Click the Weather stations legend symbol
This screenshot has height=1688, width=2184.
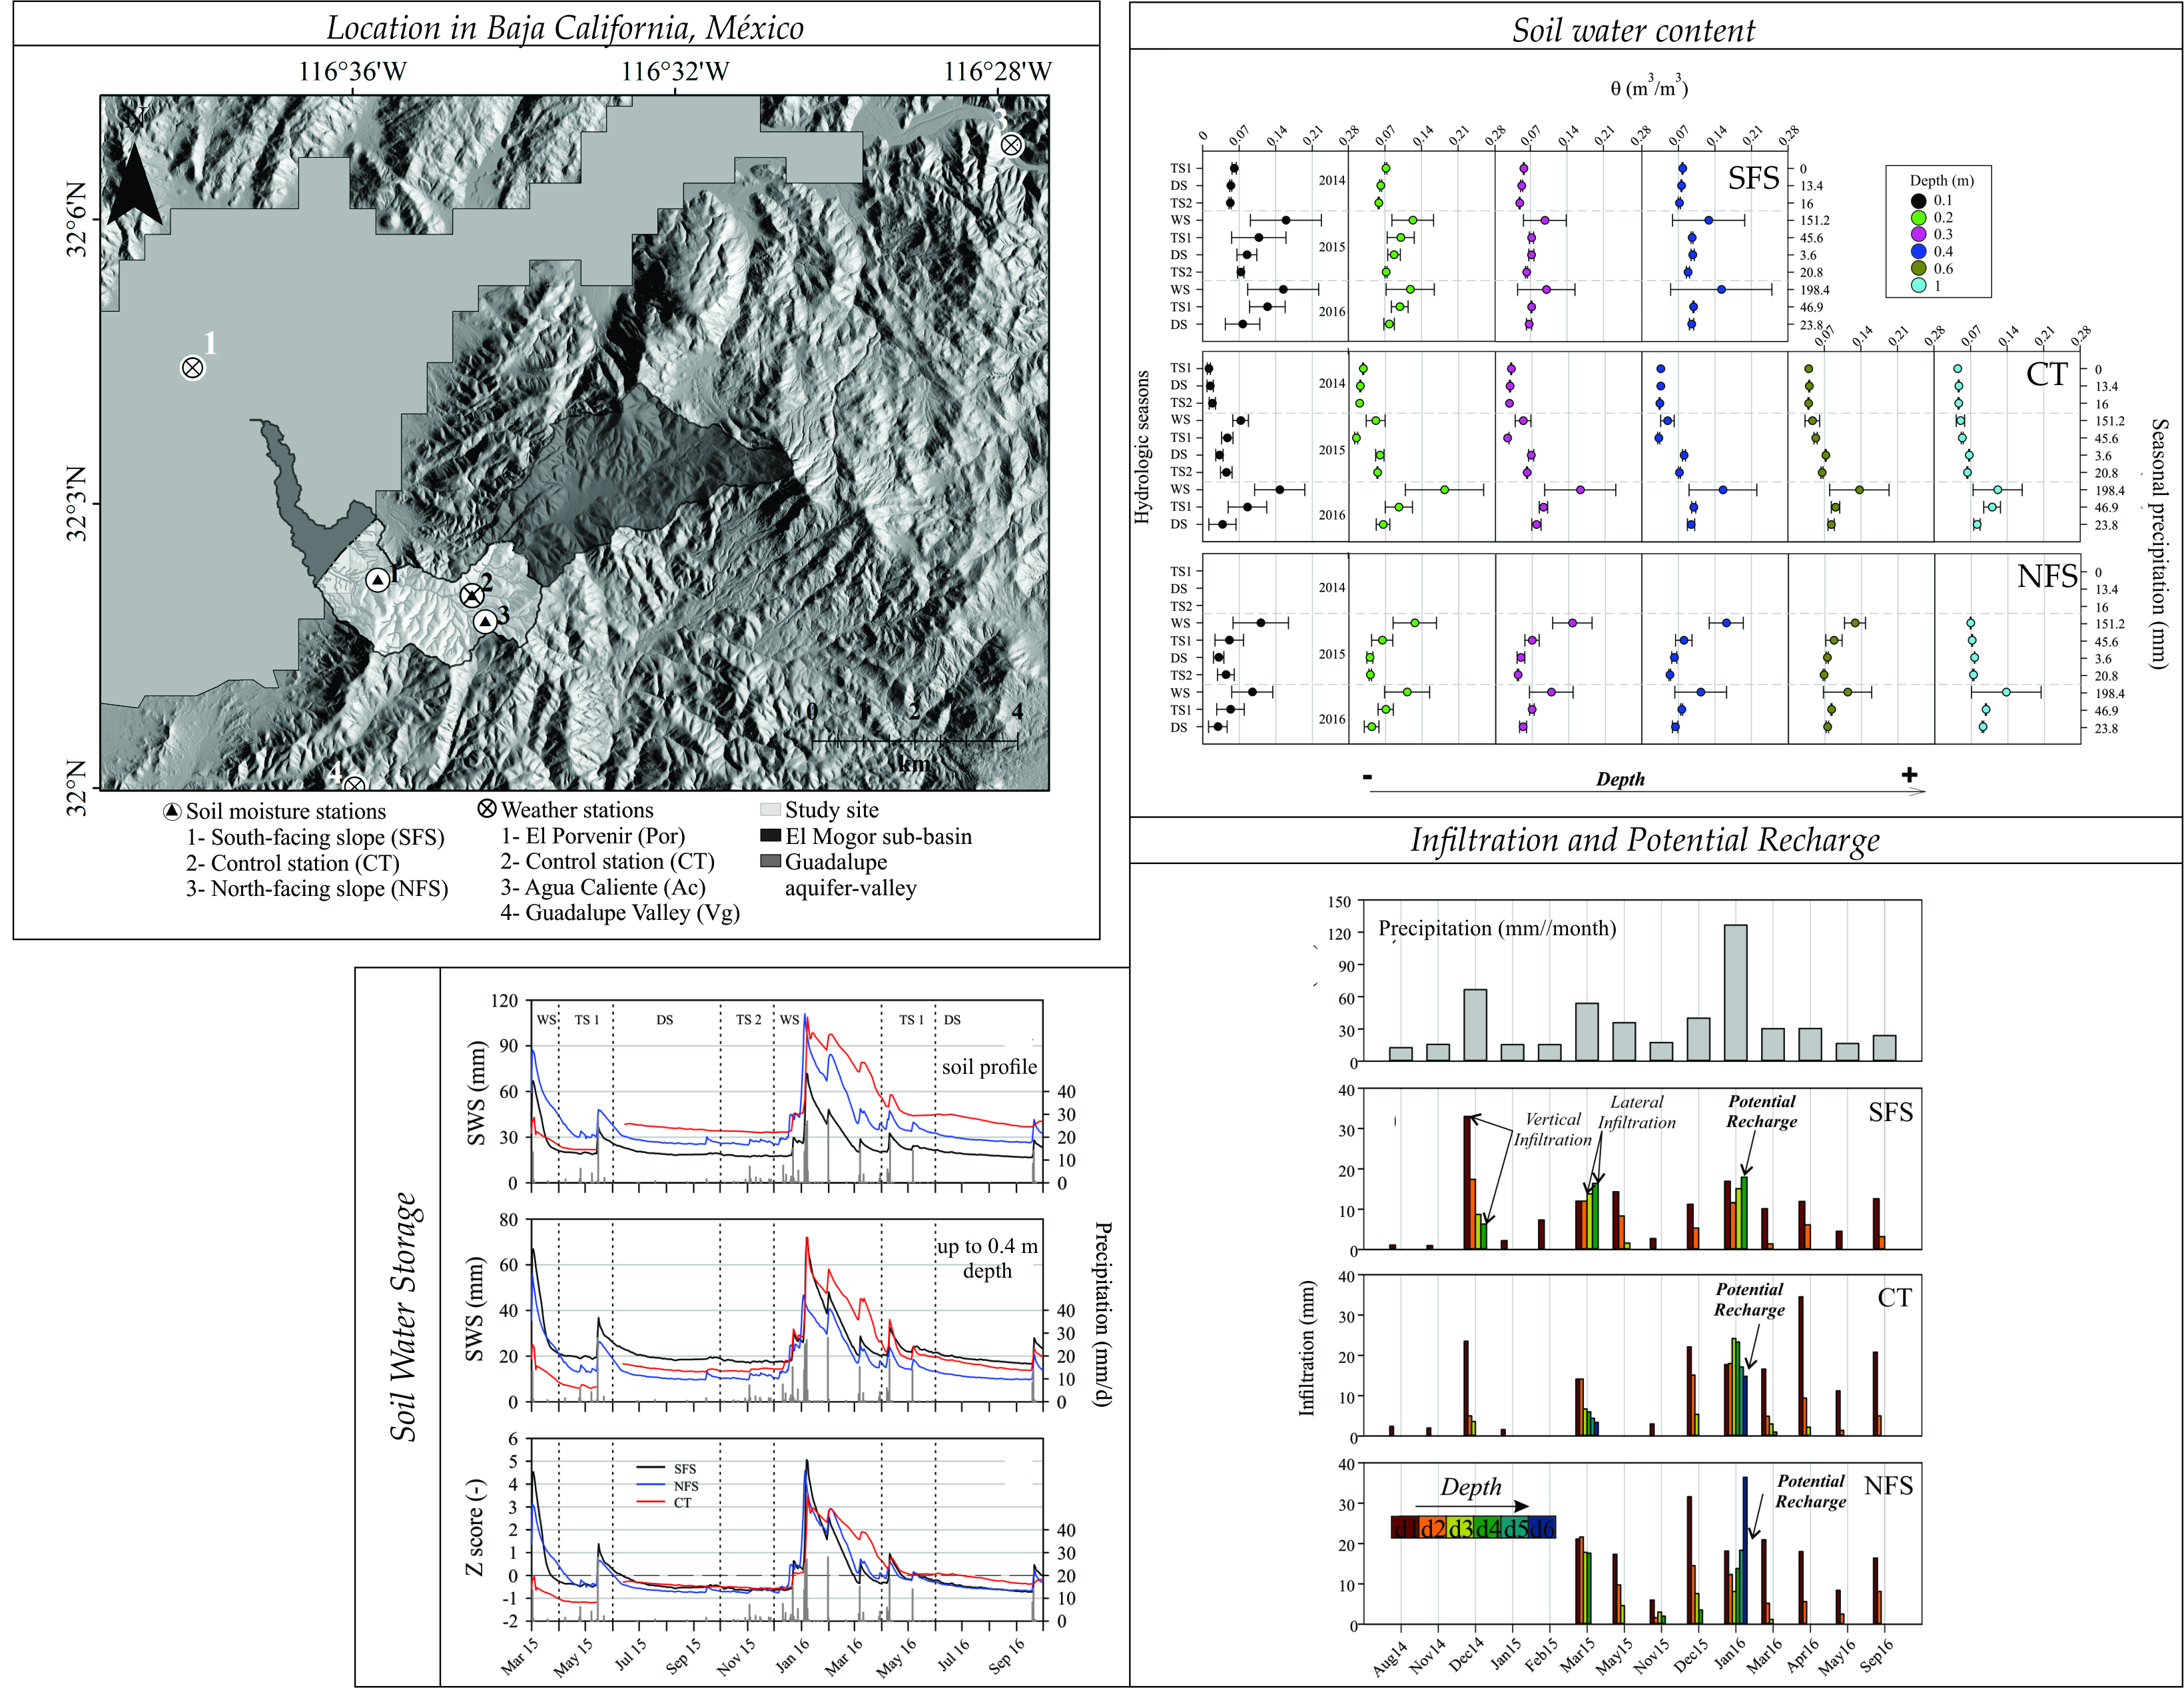(x=487, y=809)
